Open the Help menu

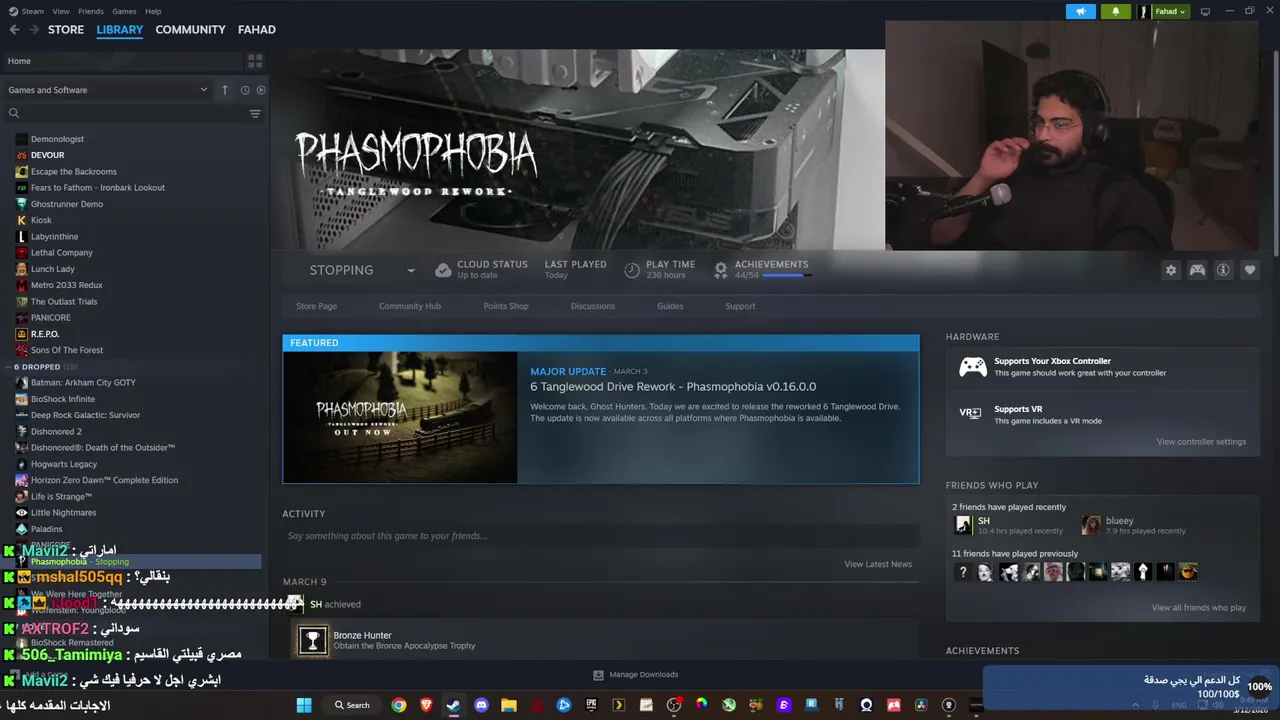[153, 11]
